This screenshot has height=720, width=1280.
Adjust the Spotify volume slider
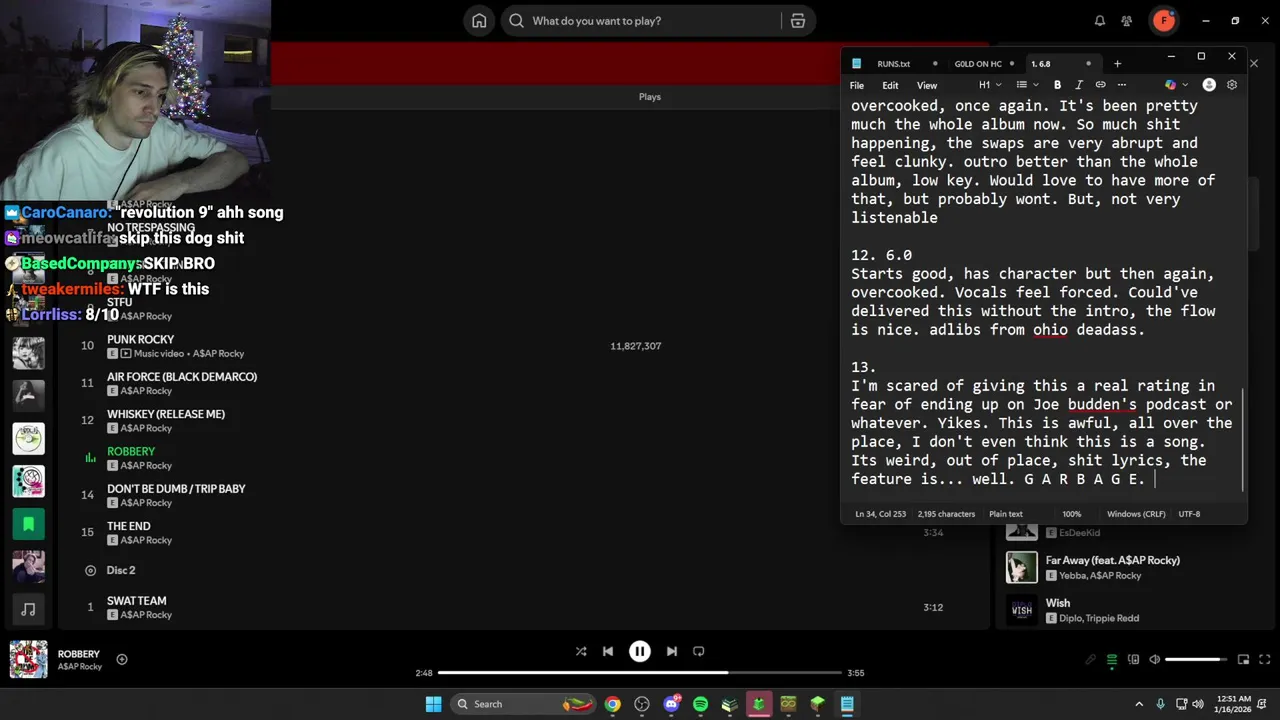click(x=1195, y=659)
